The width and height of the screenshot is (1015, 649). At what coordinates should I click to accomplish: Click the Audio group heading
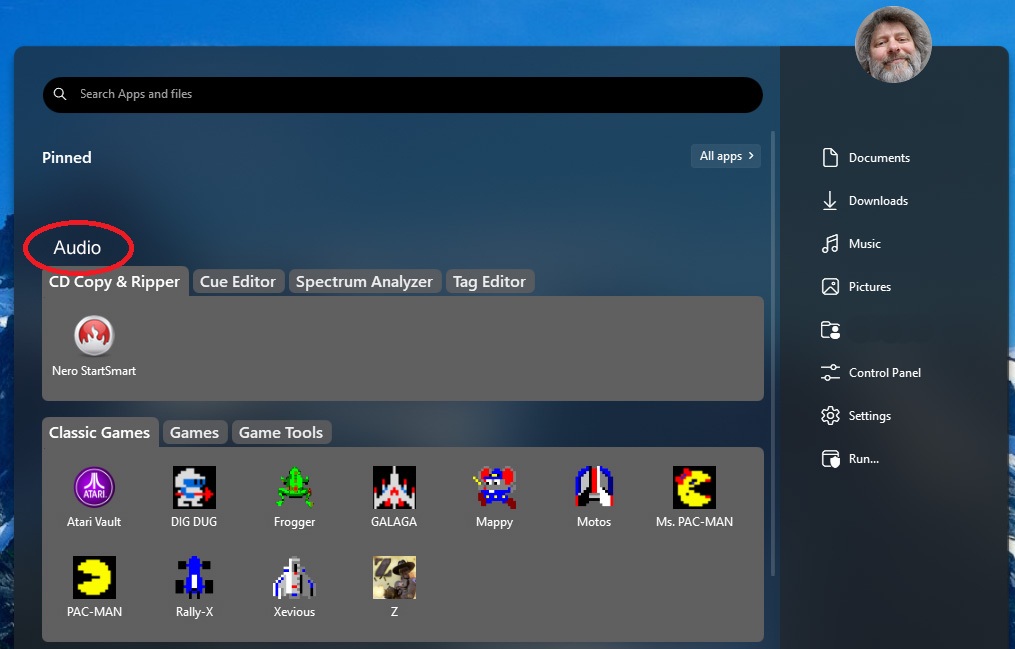pyautogui.click(x=77, y=247)
